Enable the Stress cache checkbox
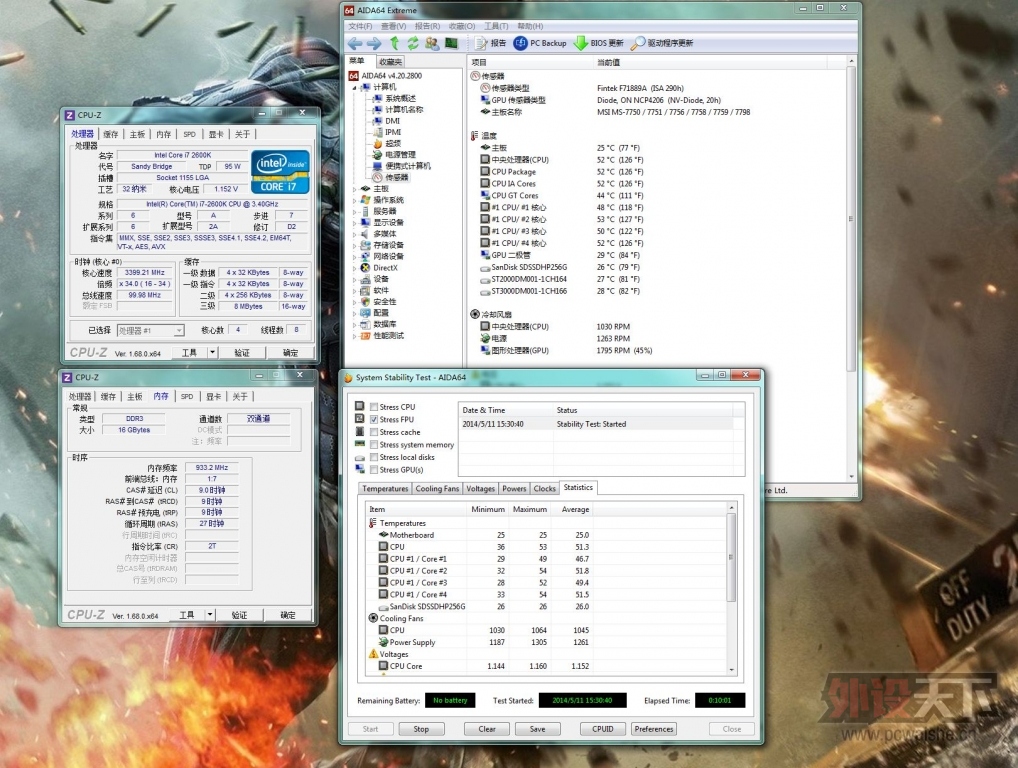The image size is (1018, 768). pyautogui.click(x=374, y=432)
